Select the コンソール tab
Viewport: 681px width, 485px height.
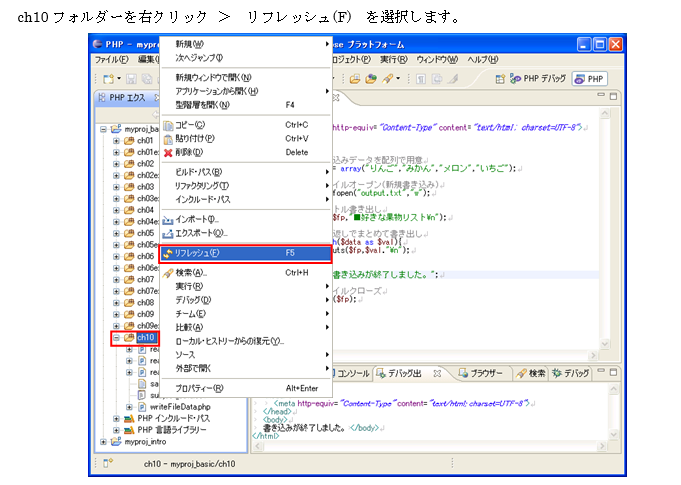click(x=354, y=373)
